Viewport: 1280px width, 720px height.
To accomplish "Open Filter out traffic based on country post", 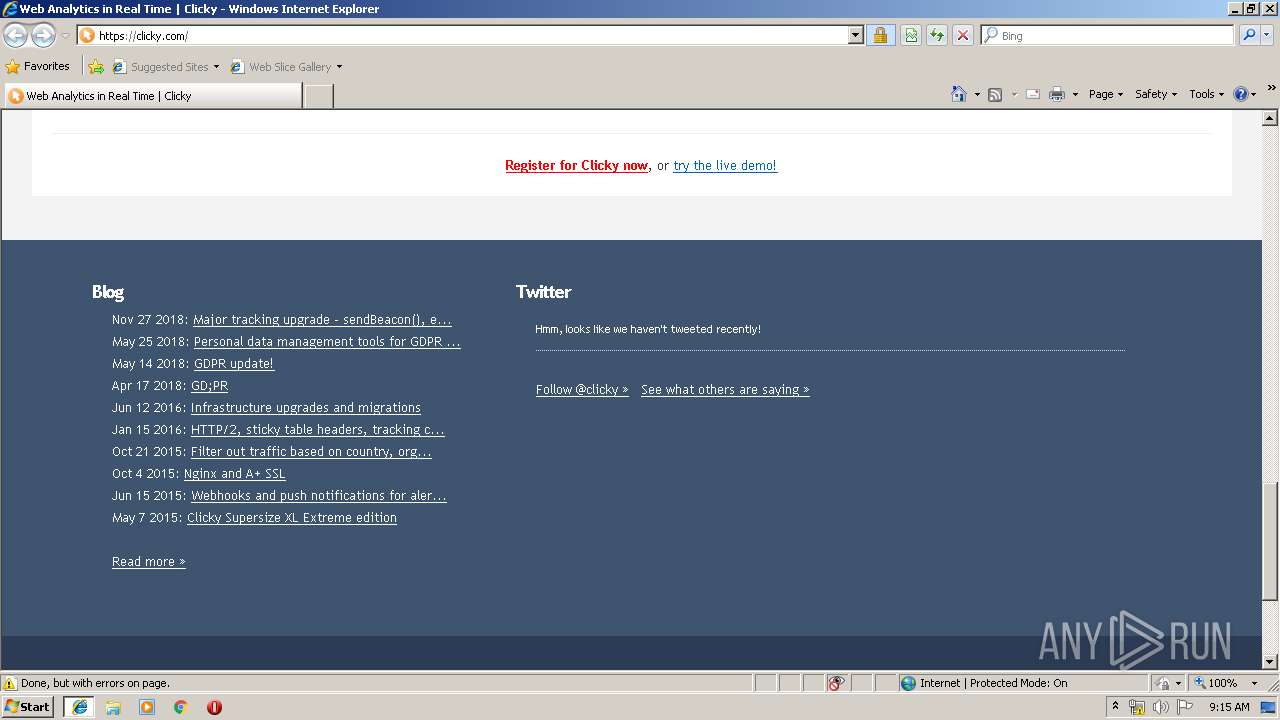I will 311,452.
